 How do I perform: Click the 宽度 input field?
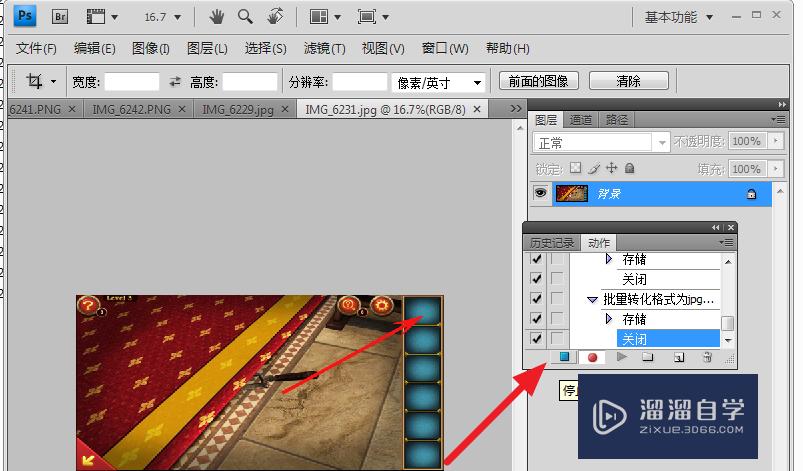132,81
